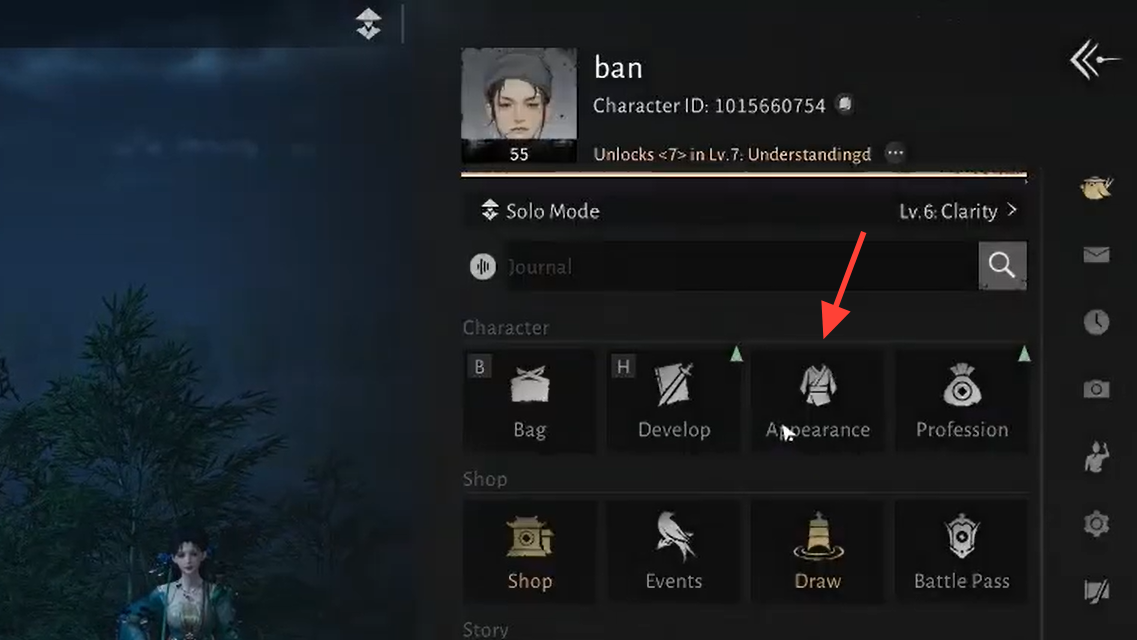Screen dimensions: 1137x640
Task: Copy the Character ID with the copy icon
Action: (845, 104)
